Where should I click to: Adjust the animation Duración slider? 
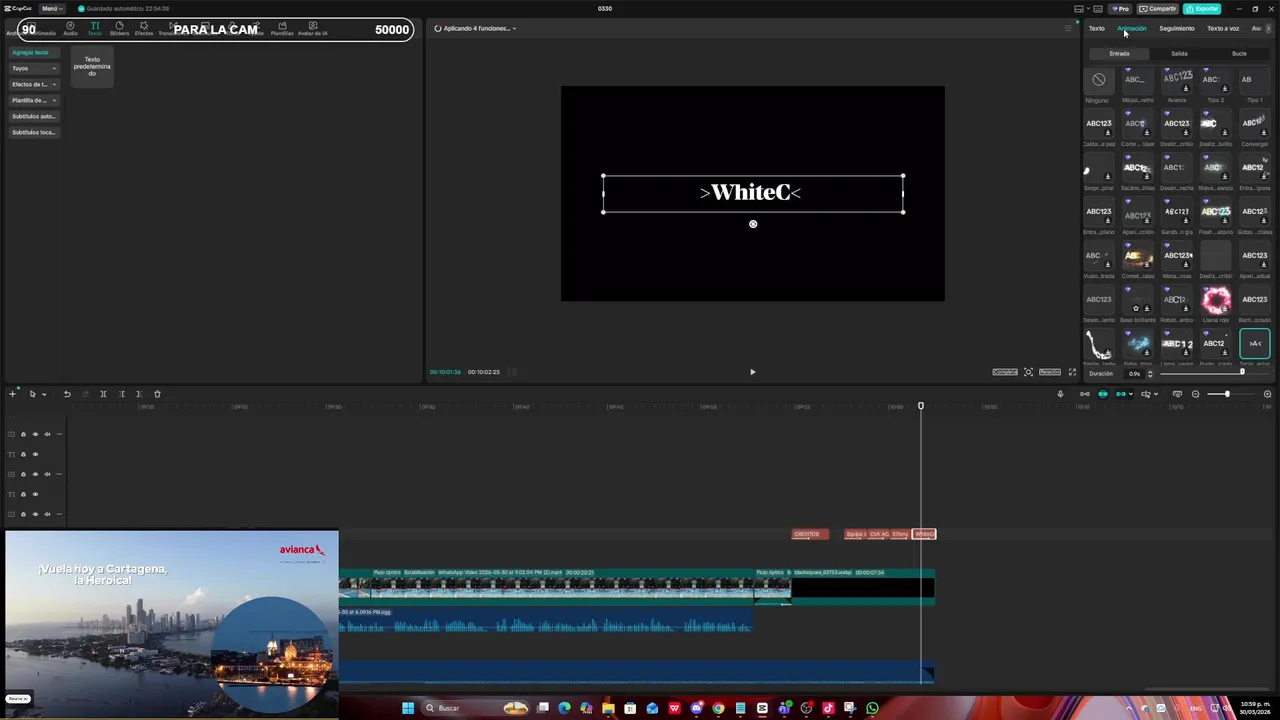click(1242, 372)
